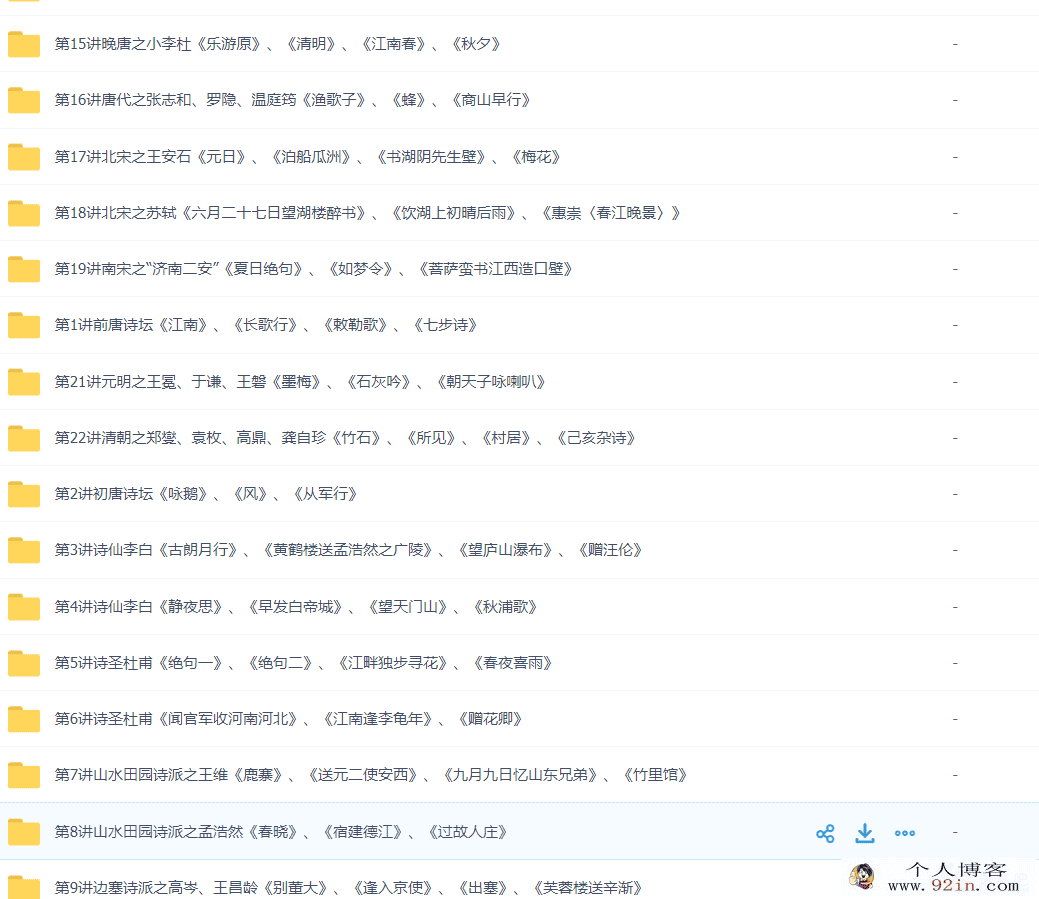Click the folder icon for 第7讲山水田园诗派之王维
The image size is (1039, 899).
(24, 775)
